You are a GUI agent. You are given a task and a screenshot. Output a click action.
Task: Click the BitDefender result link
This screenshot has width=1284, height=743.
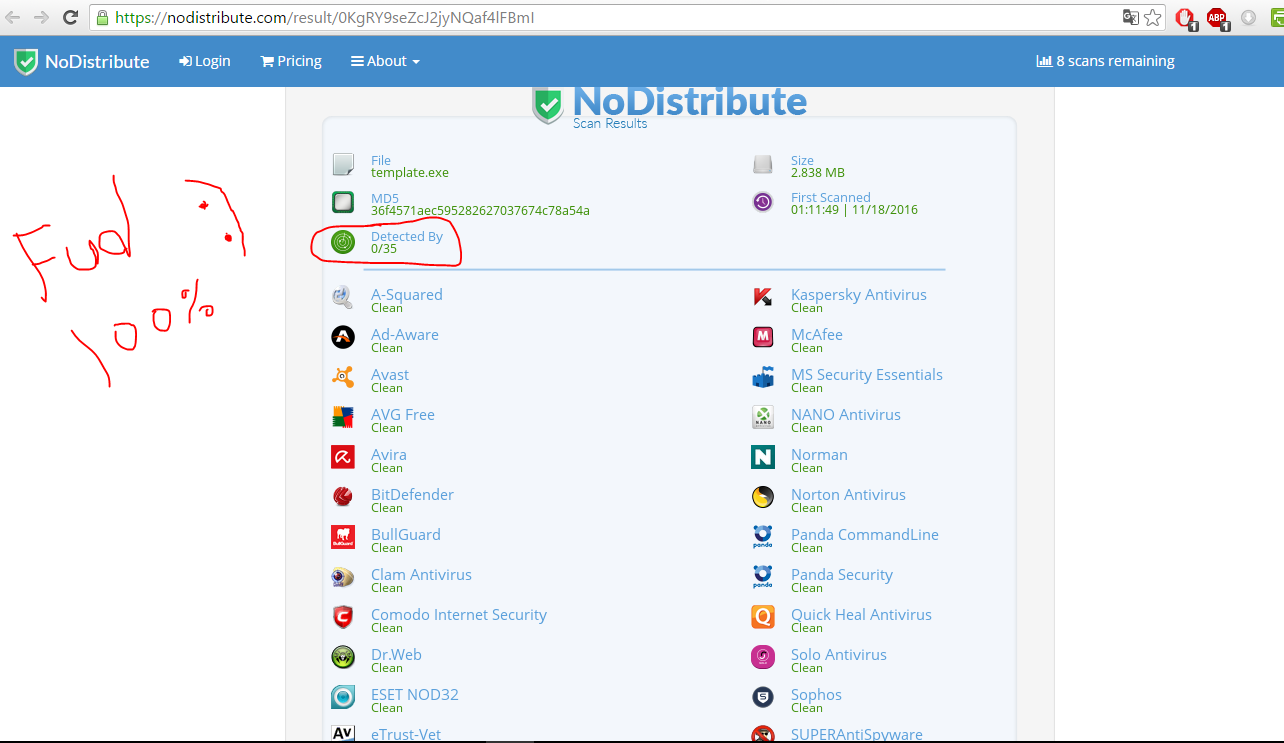[412, 495]
